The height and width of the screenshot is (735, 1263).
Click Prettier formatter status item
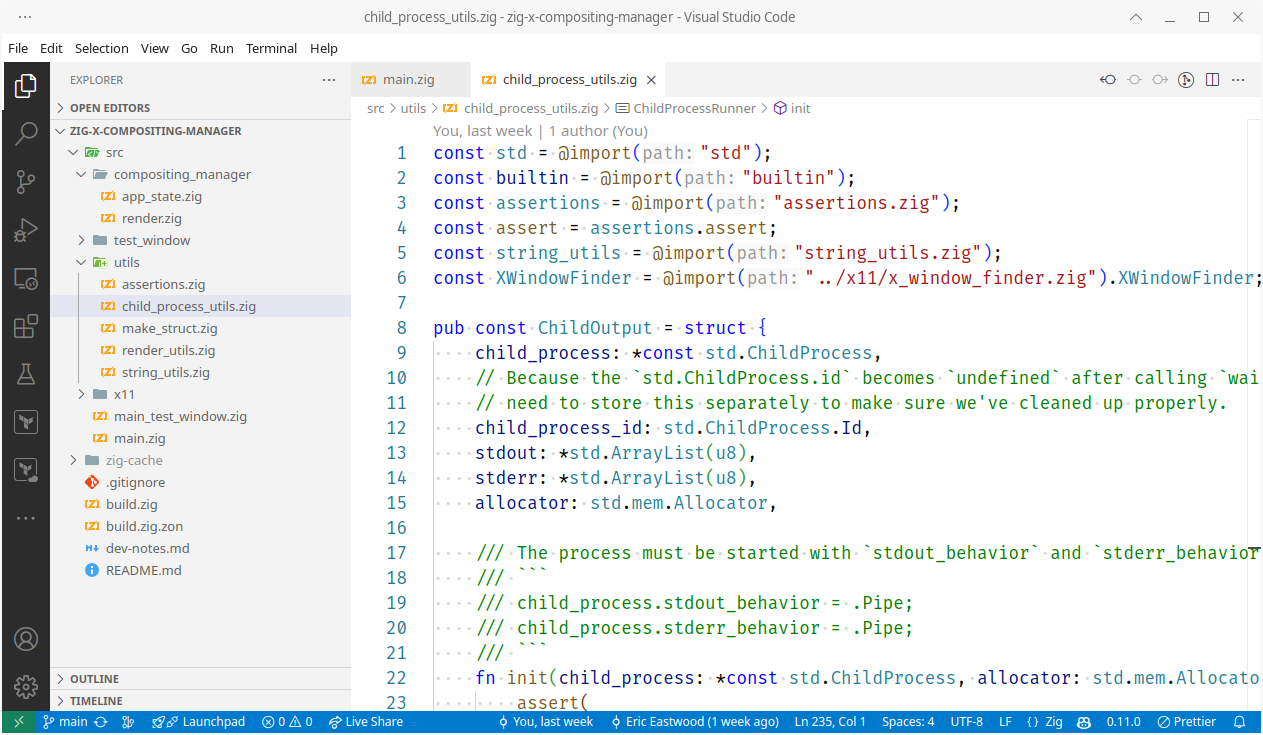(1187, 722)
